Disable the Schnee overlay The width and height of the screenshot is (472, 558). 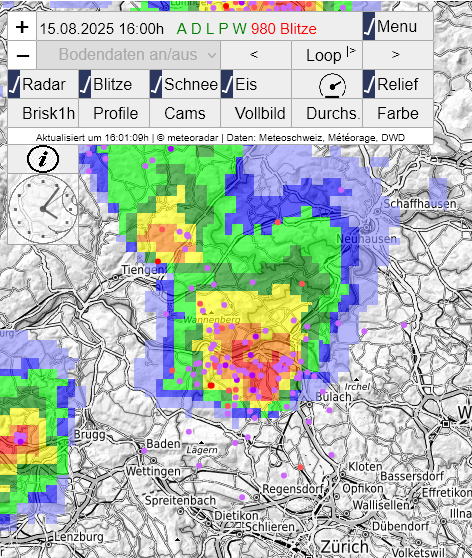point(185,84)
